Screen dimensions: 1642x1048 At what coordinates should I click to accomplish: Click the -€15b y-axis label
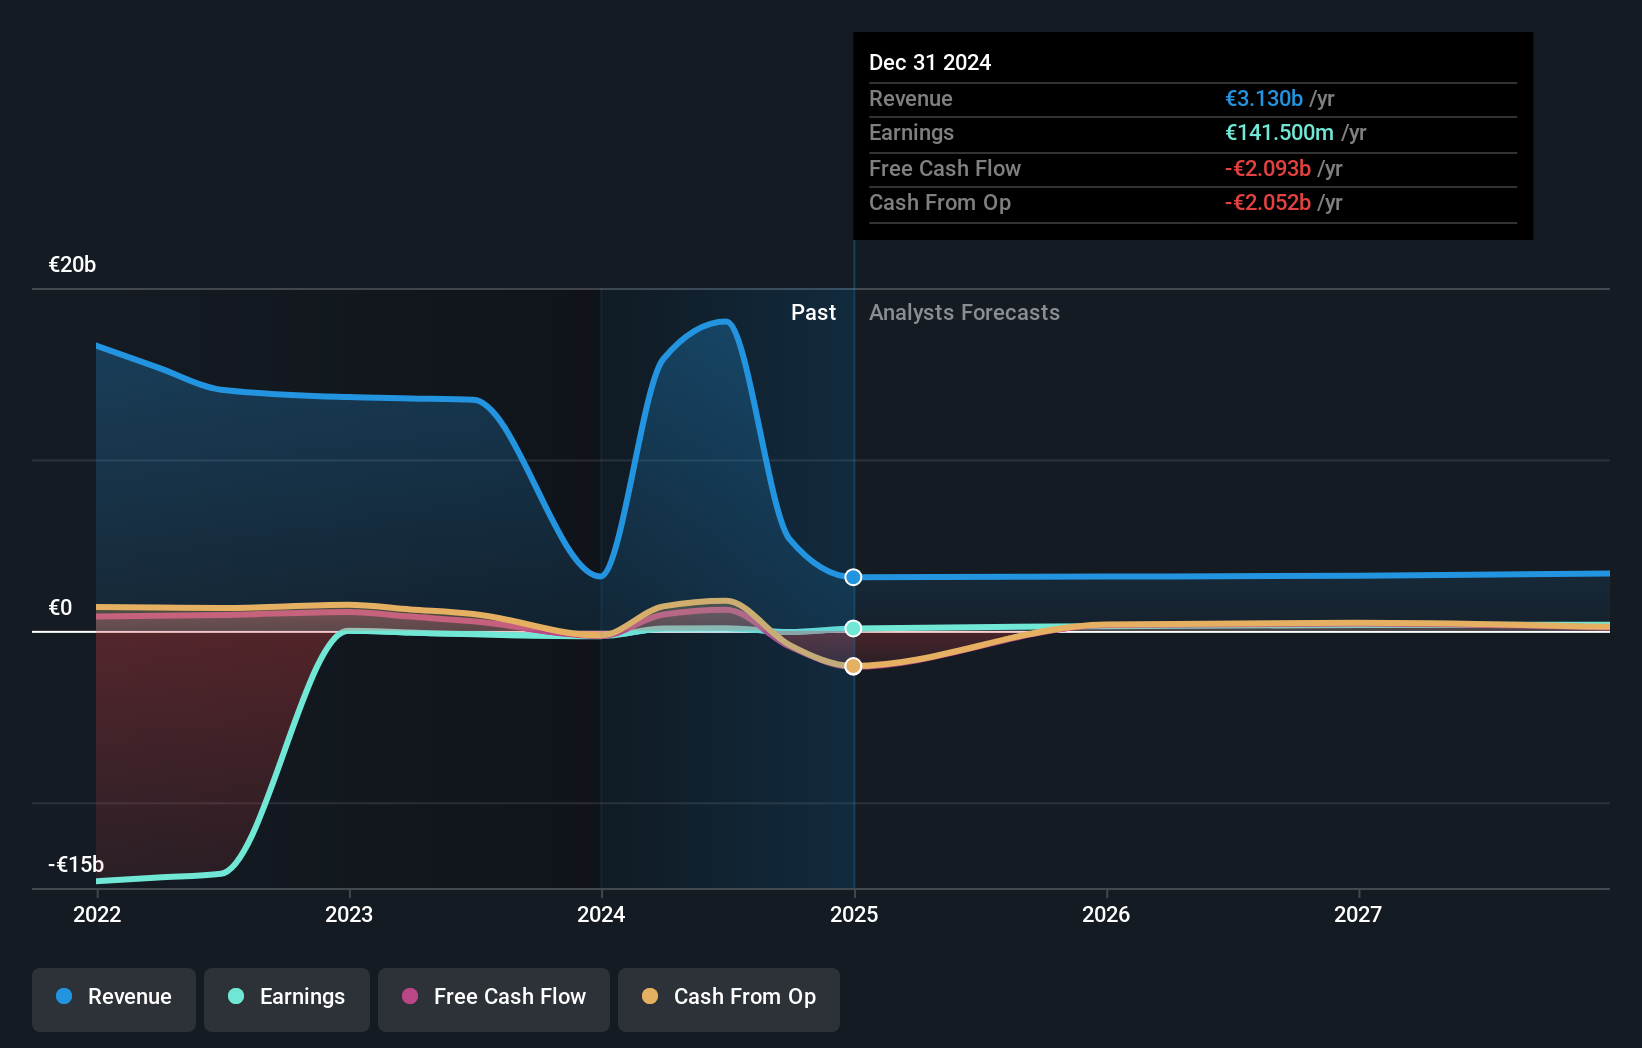tap(76, 864)
